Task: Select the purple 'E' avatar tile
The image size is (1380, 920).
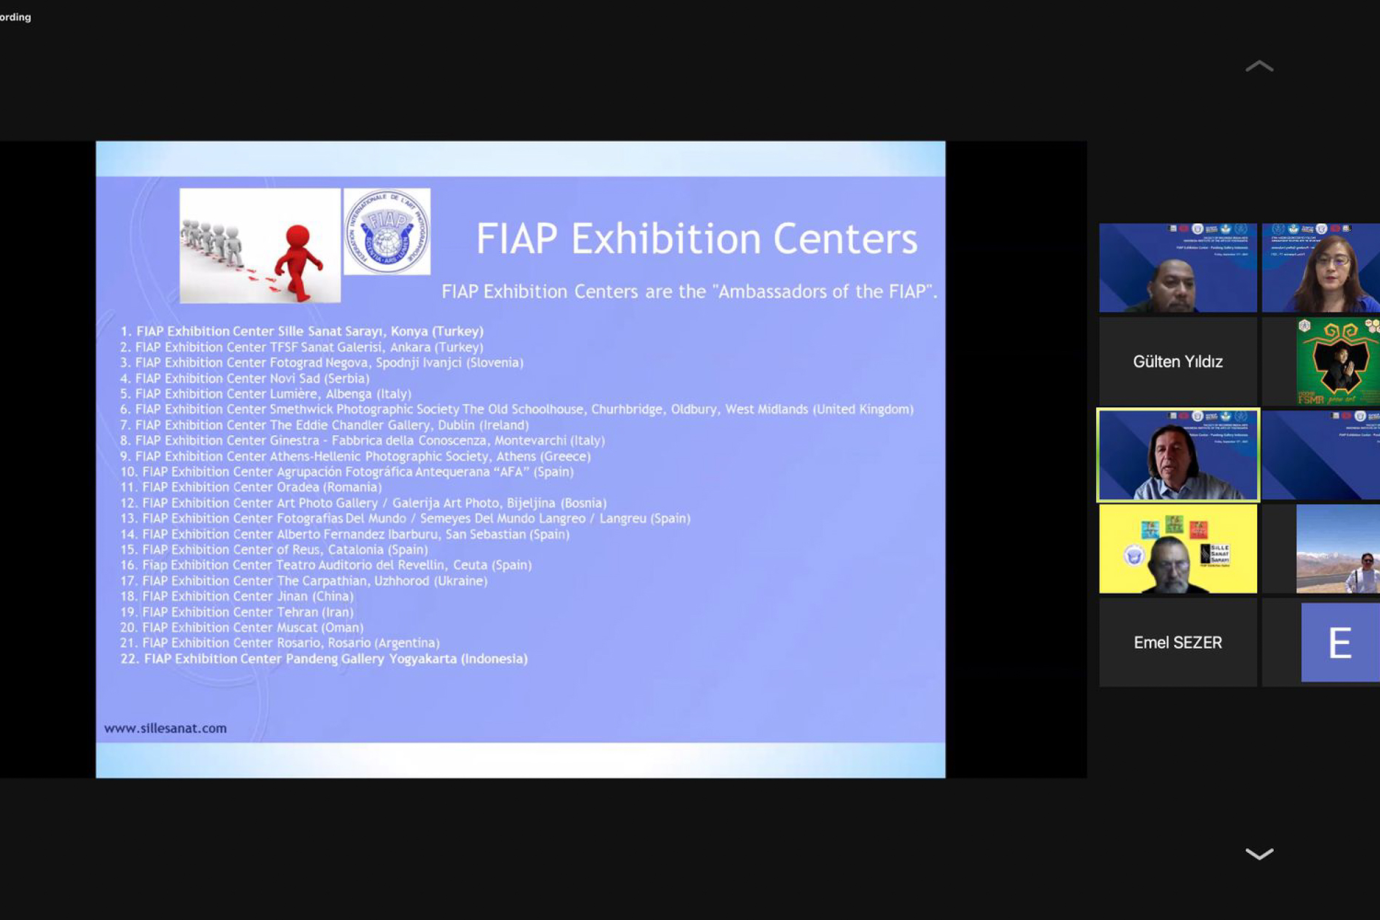Action: (x=1339, y=643)
